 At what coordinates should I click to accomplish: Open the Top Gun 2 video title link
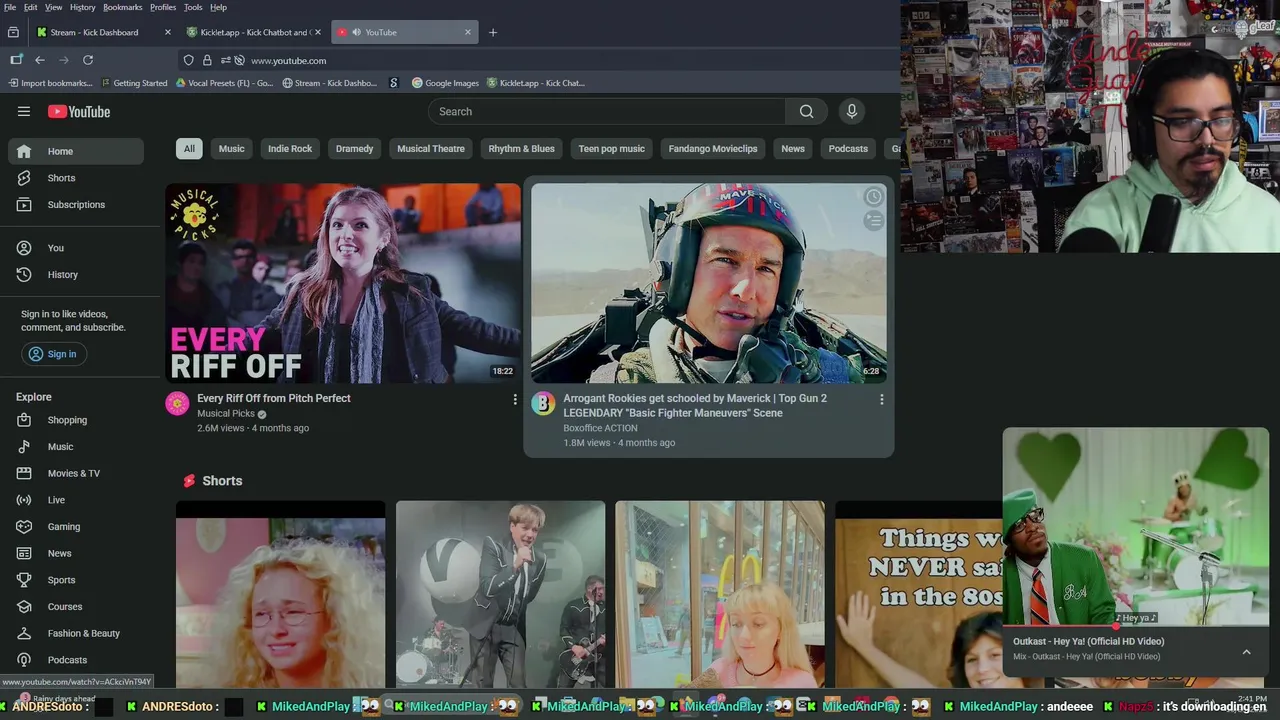click(x=697, y=405)
